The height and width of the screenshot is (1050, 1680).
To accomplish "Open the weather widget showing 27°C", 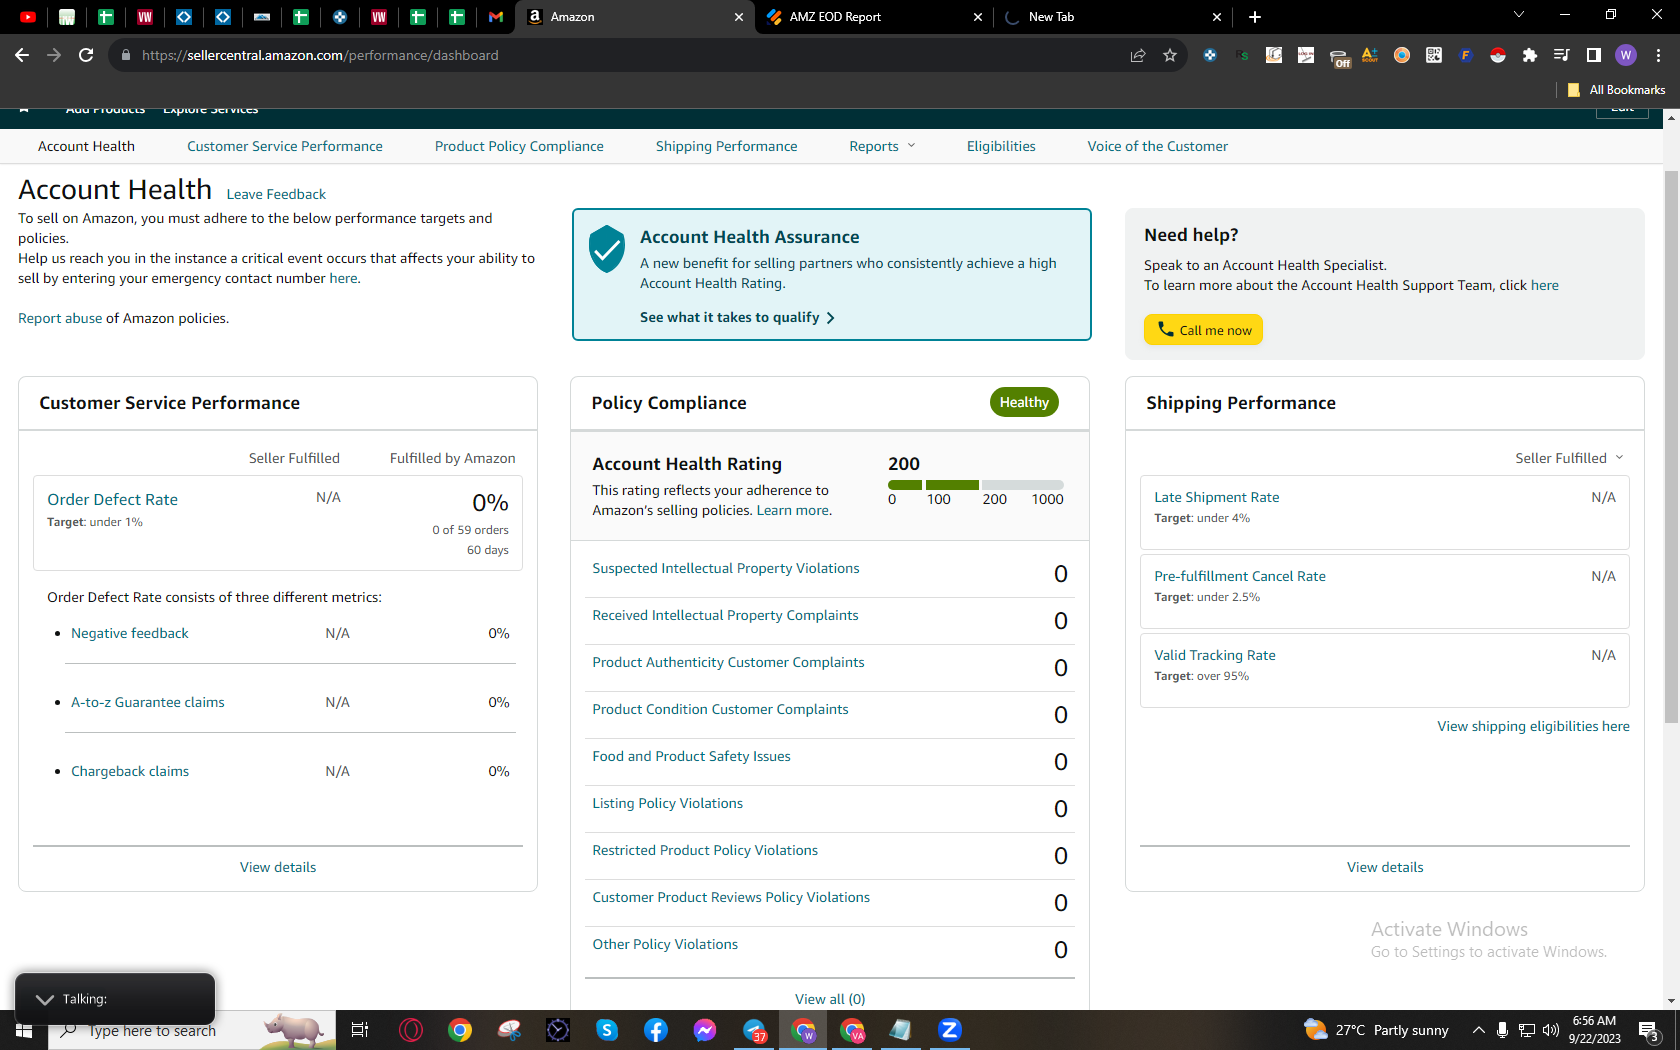I will (1376, 1030).
